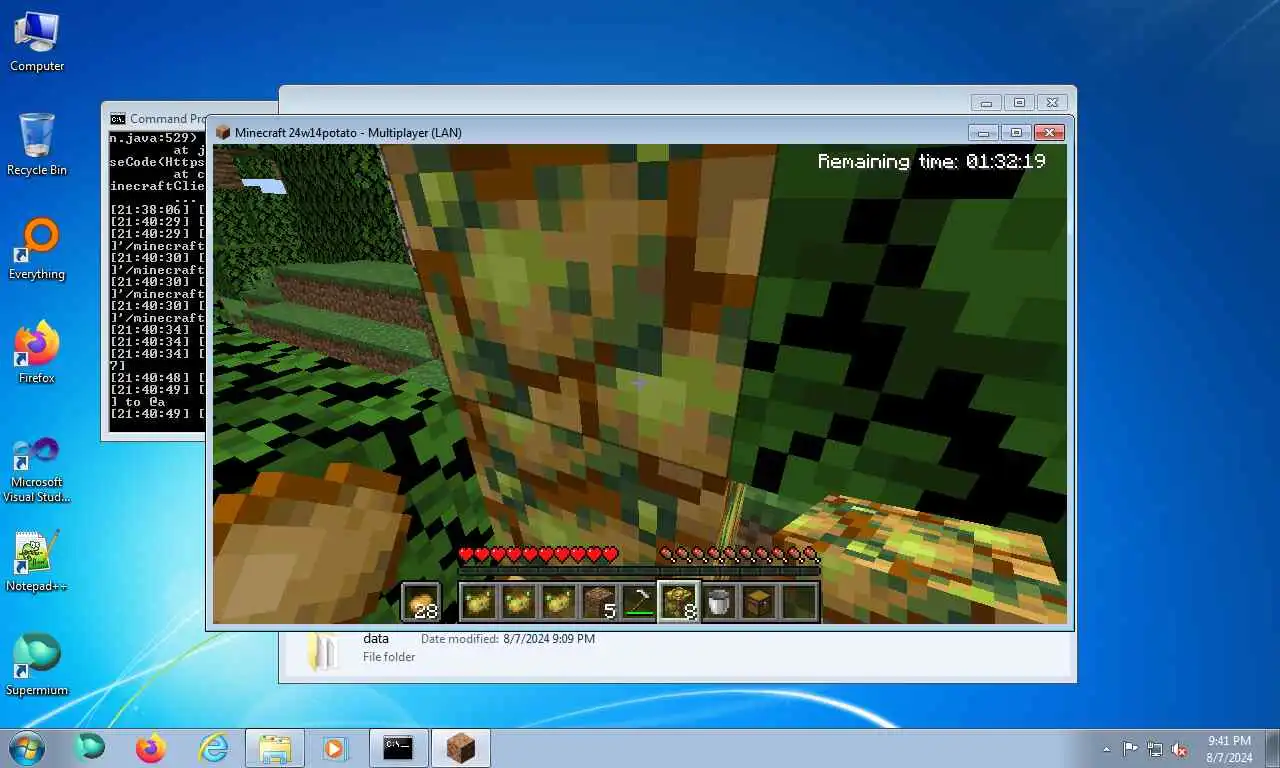
Task: Close the Explorer window behind Minecraft
Action: [x=1051, y=102]
